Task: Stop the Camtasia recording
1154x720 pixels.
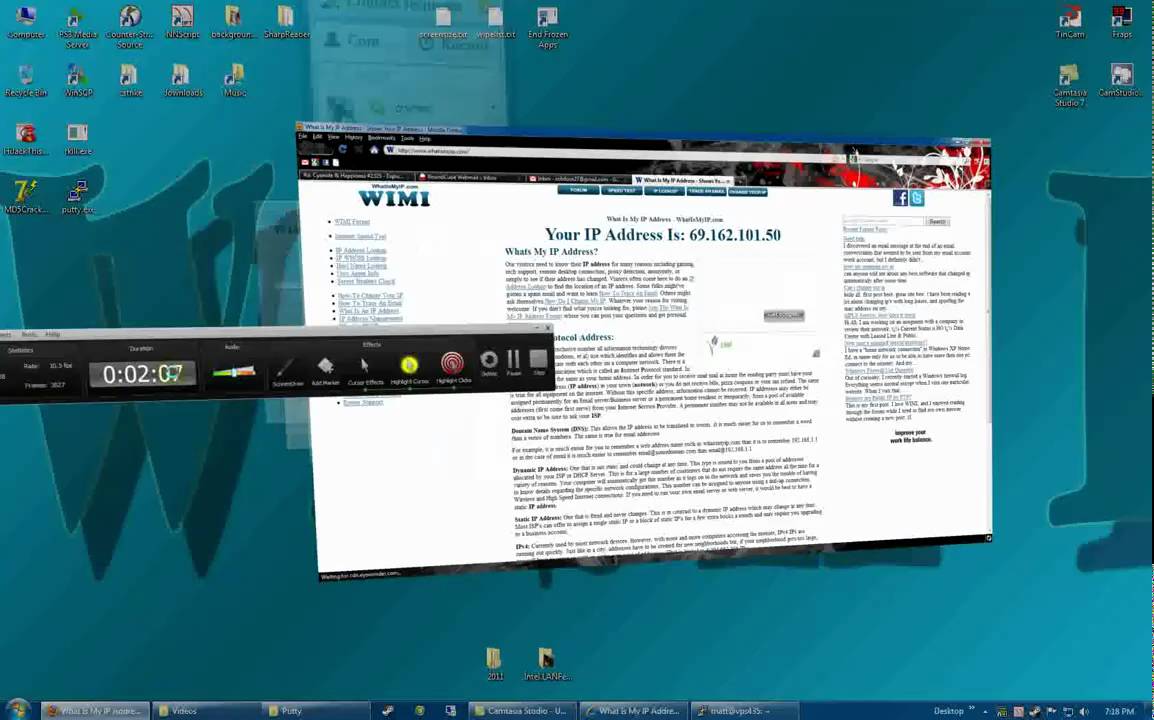Action: pos(539,361)
